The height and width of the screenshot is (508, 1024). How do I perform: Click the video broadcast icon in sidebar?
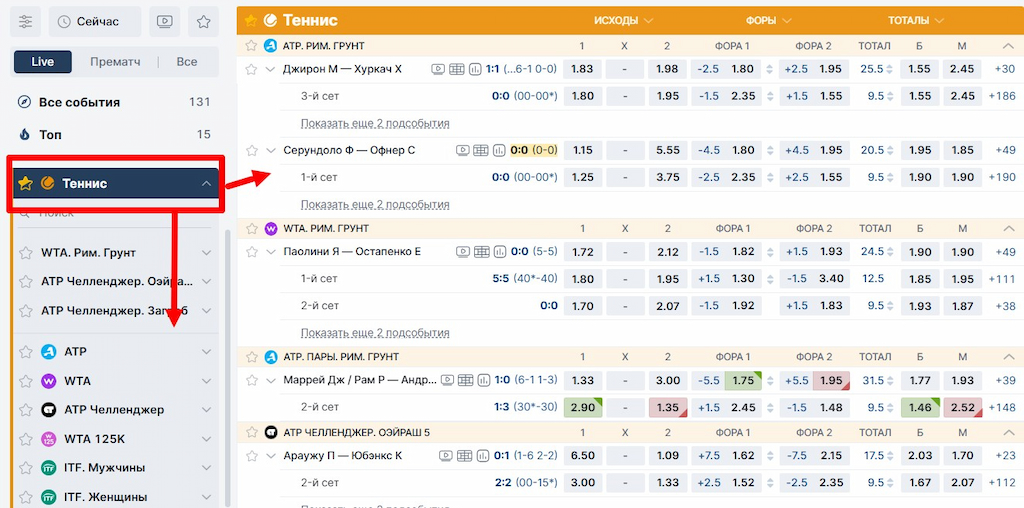coord(165,22)
